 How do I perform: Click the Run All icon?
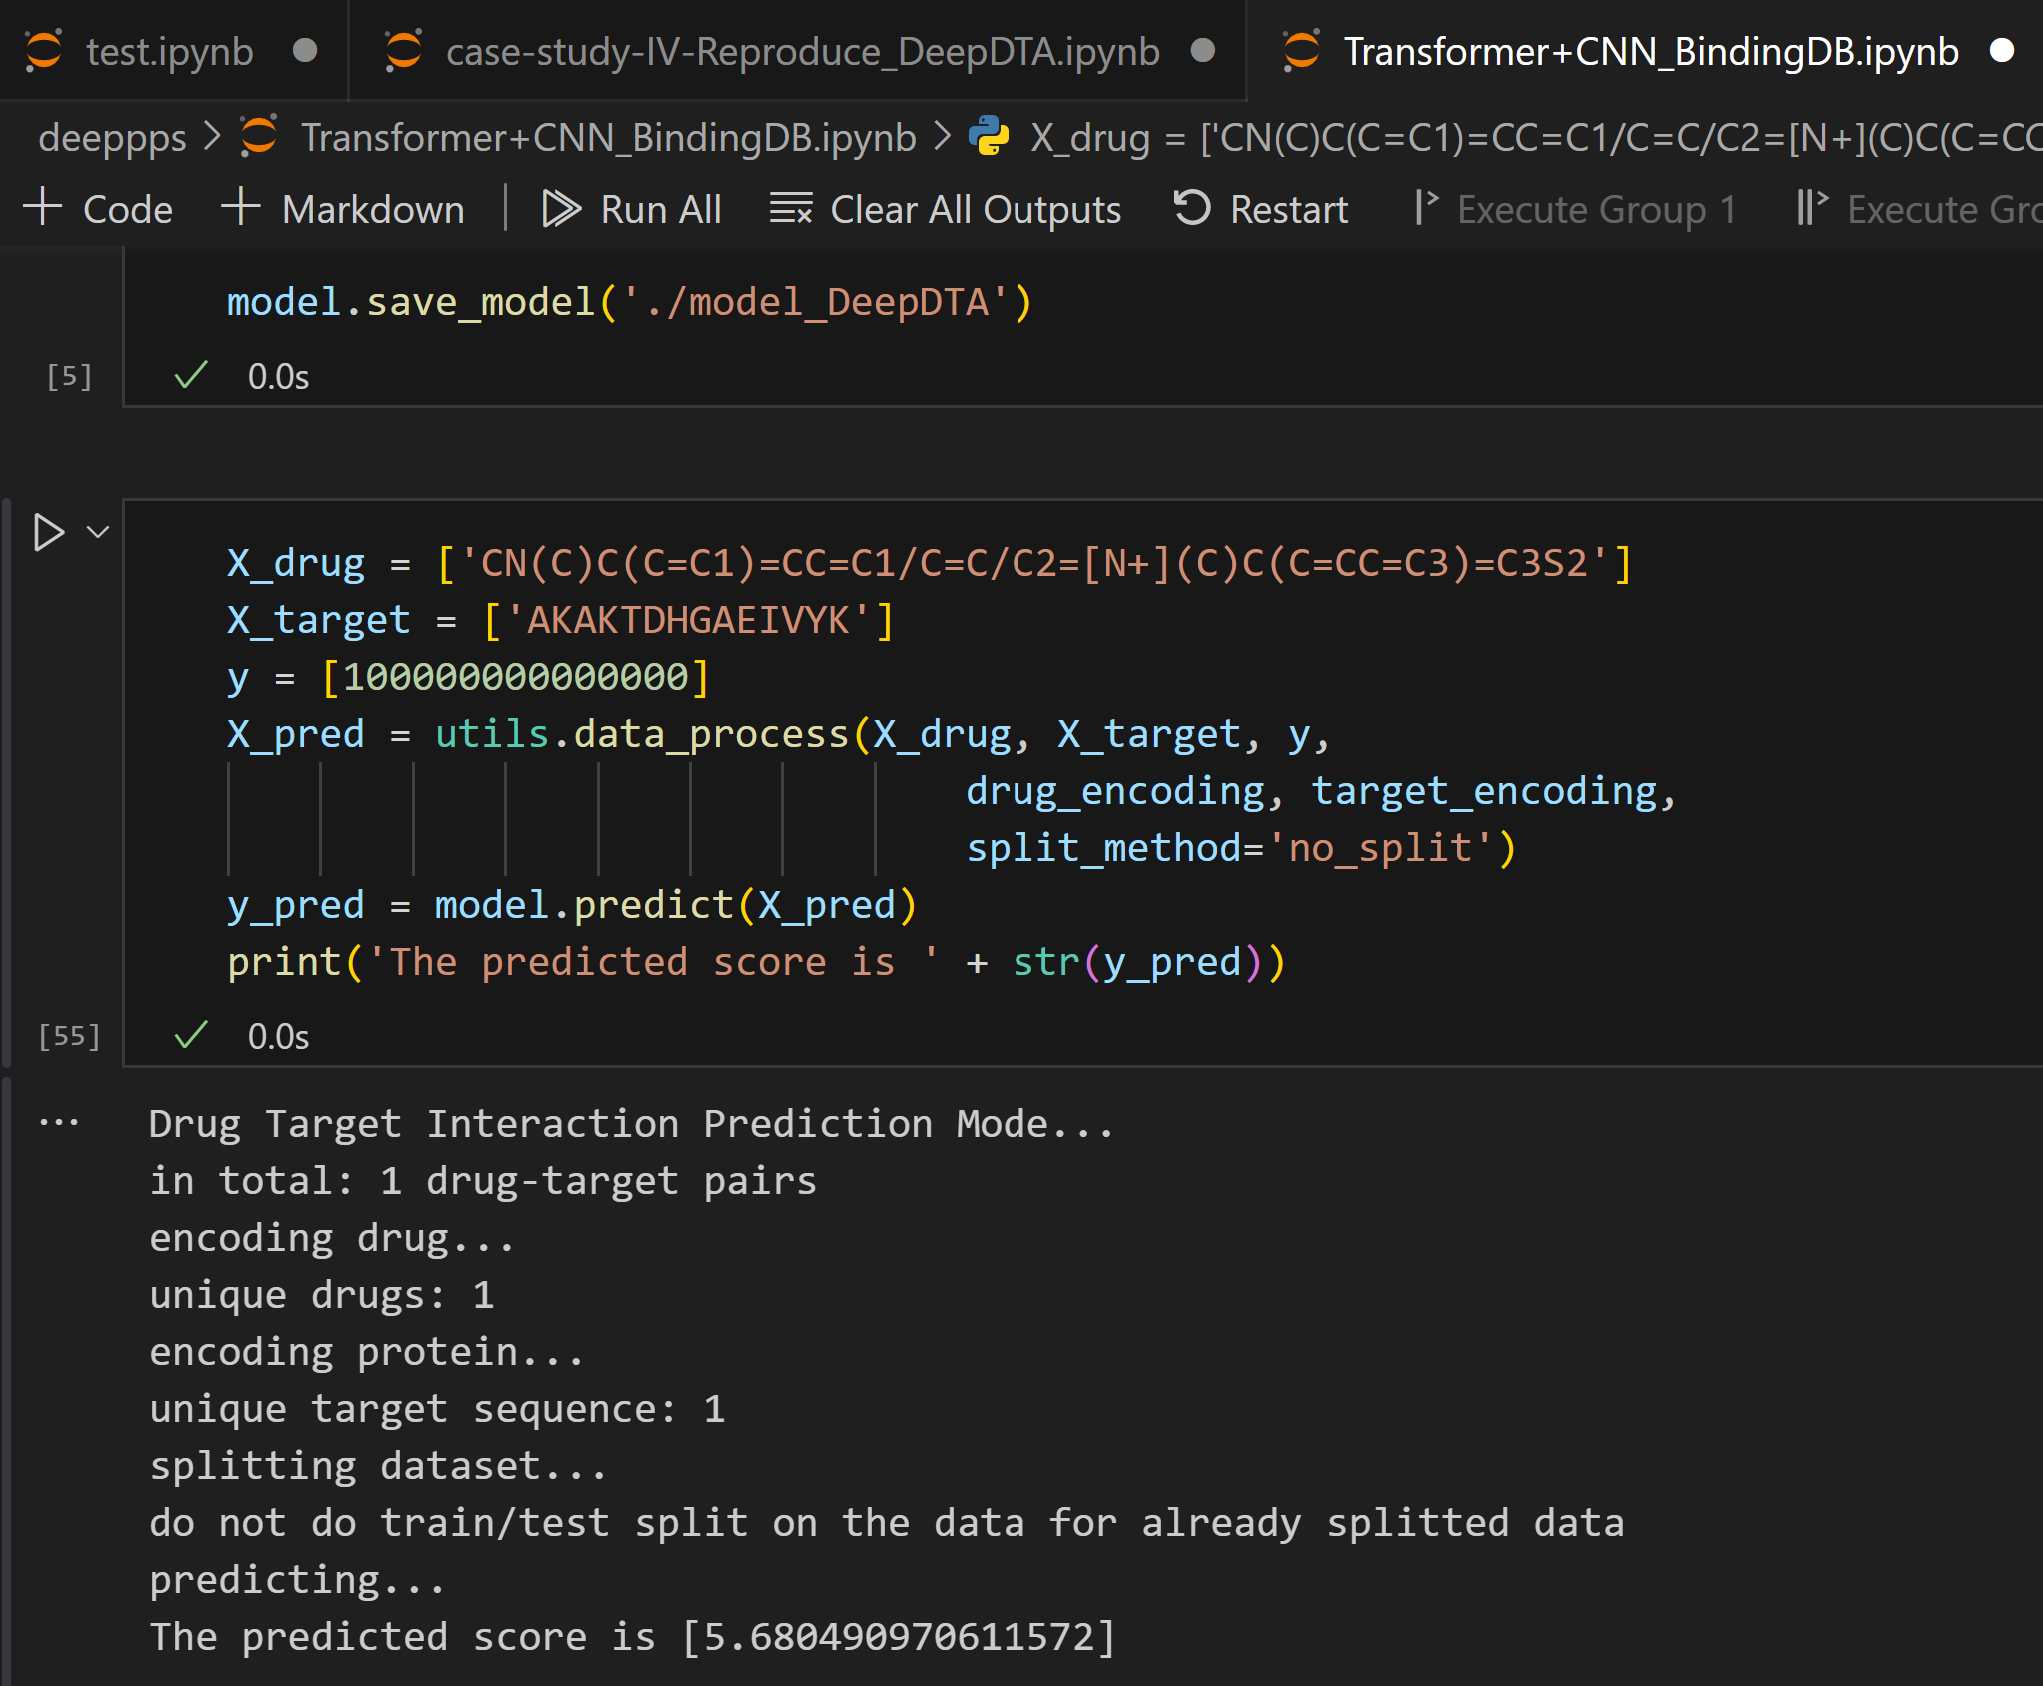coord(563,209)
